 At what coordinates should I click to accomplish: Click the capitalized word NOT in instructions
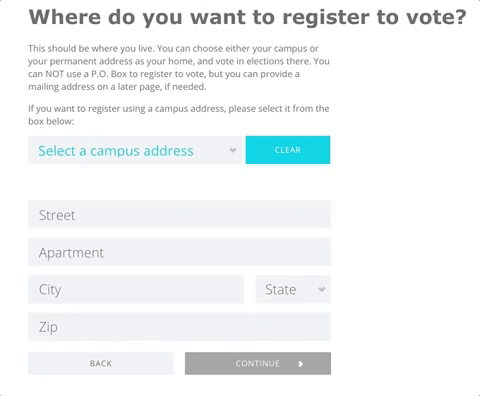pyautogui.click(x=54, y=74)
